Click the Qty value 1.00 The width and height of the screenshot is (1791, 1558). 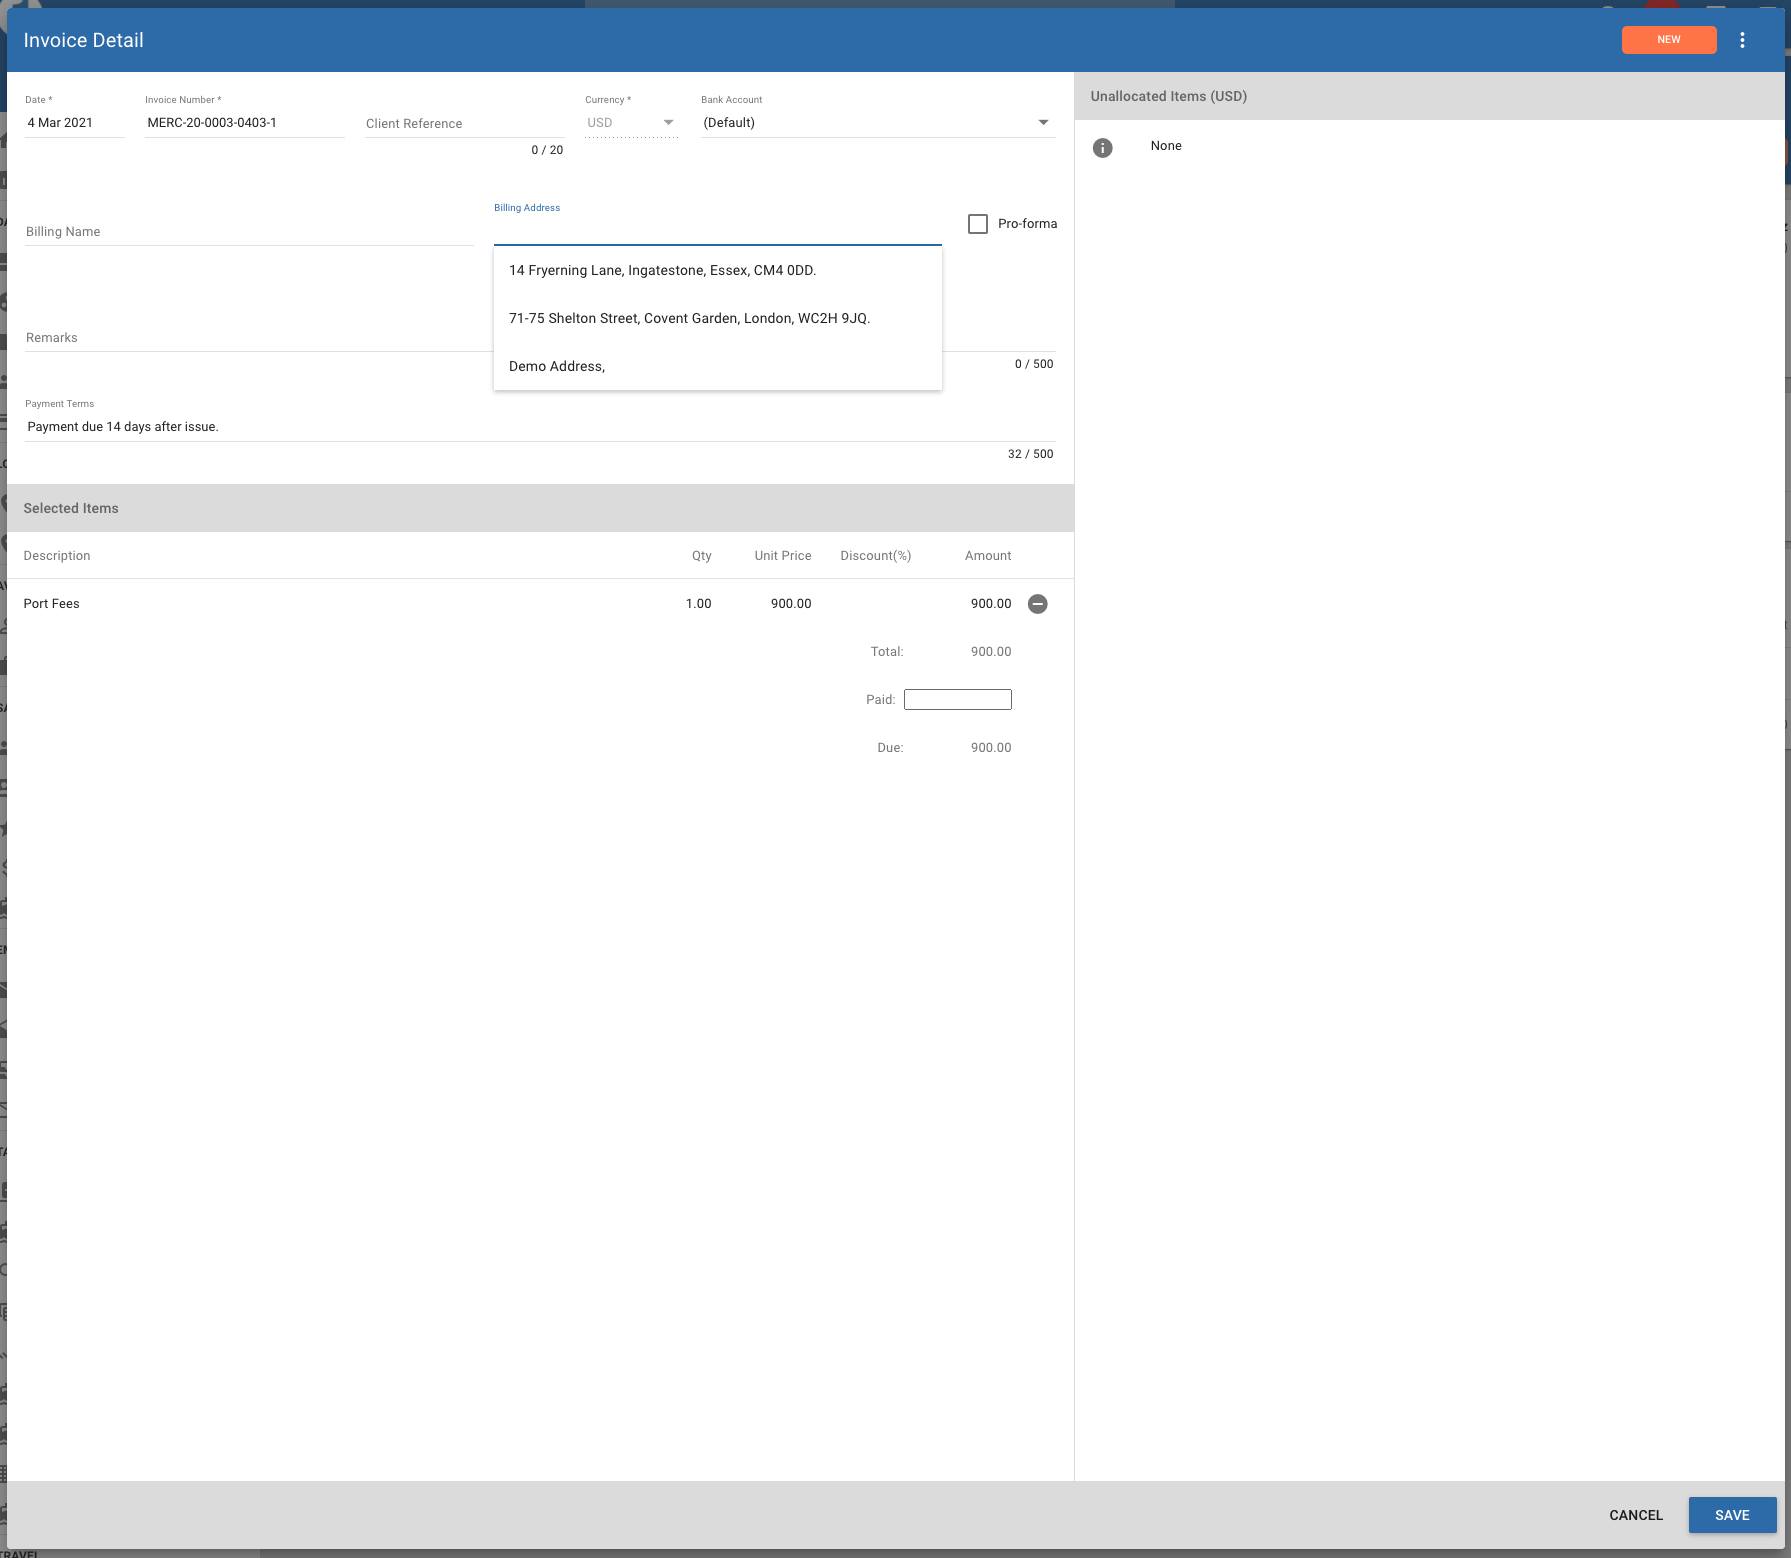699,604
